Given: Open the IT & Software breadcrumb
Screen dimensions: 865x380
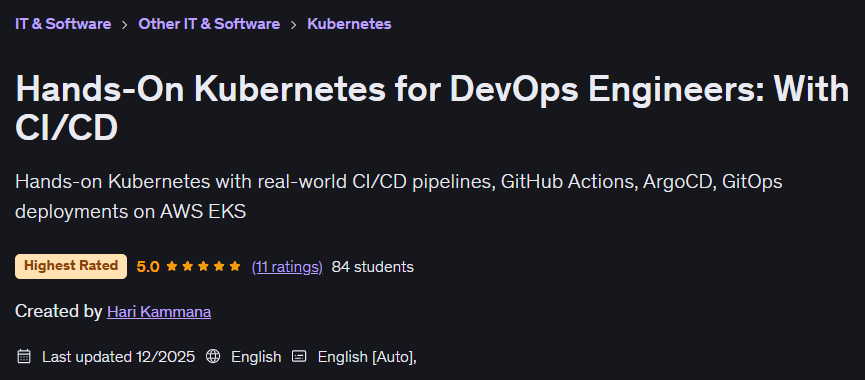Looking at the screenshot, I should pyautogui.click(x=63, y=24).
